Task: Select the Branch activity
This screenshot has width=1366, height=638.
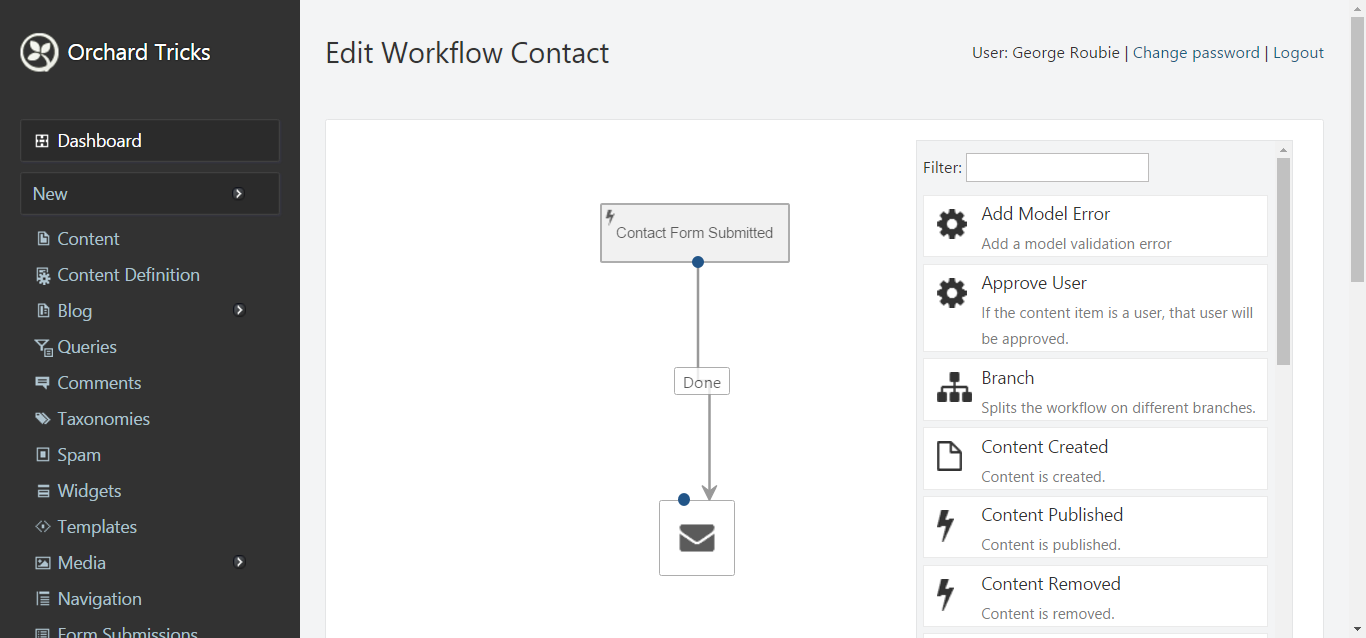Action: 1095,390
